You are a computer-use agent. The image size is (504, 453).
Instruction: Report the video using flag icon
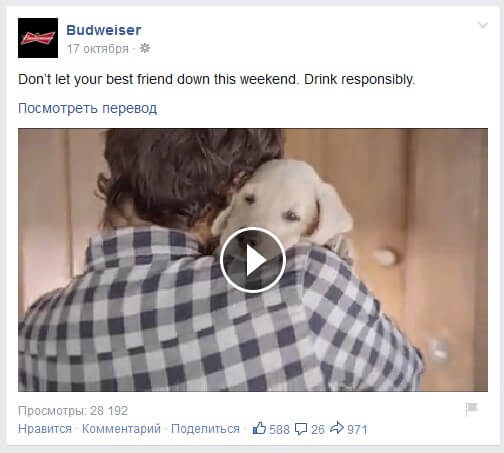click(x=472, y=409)
